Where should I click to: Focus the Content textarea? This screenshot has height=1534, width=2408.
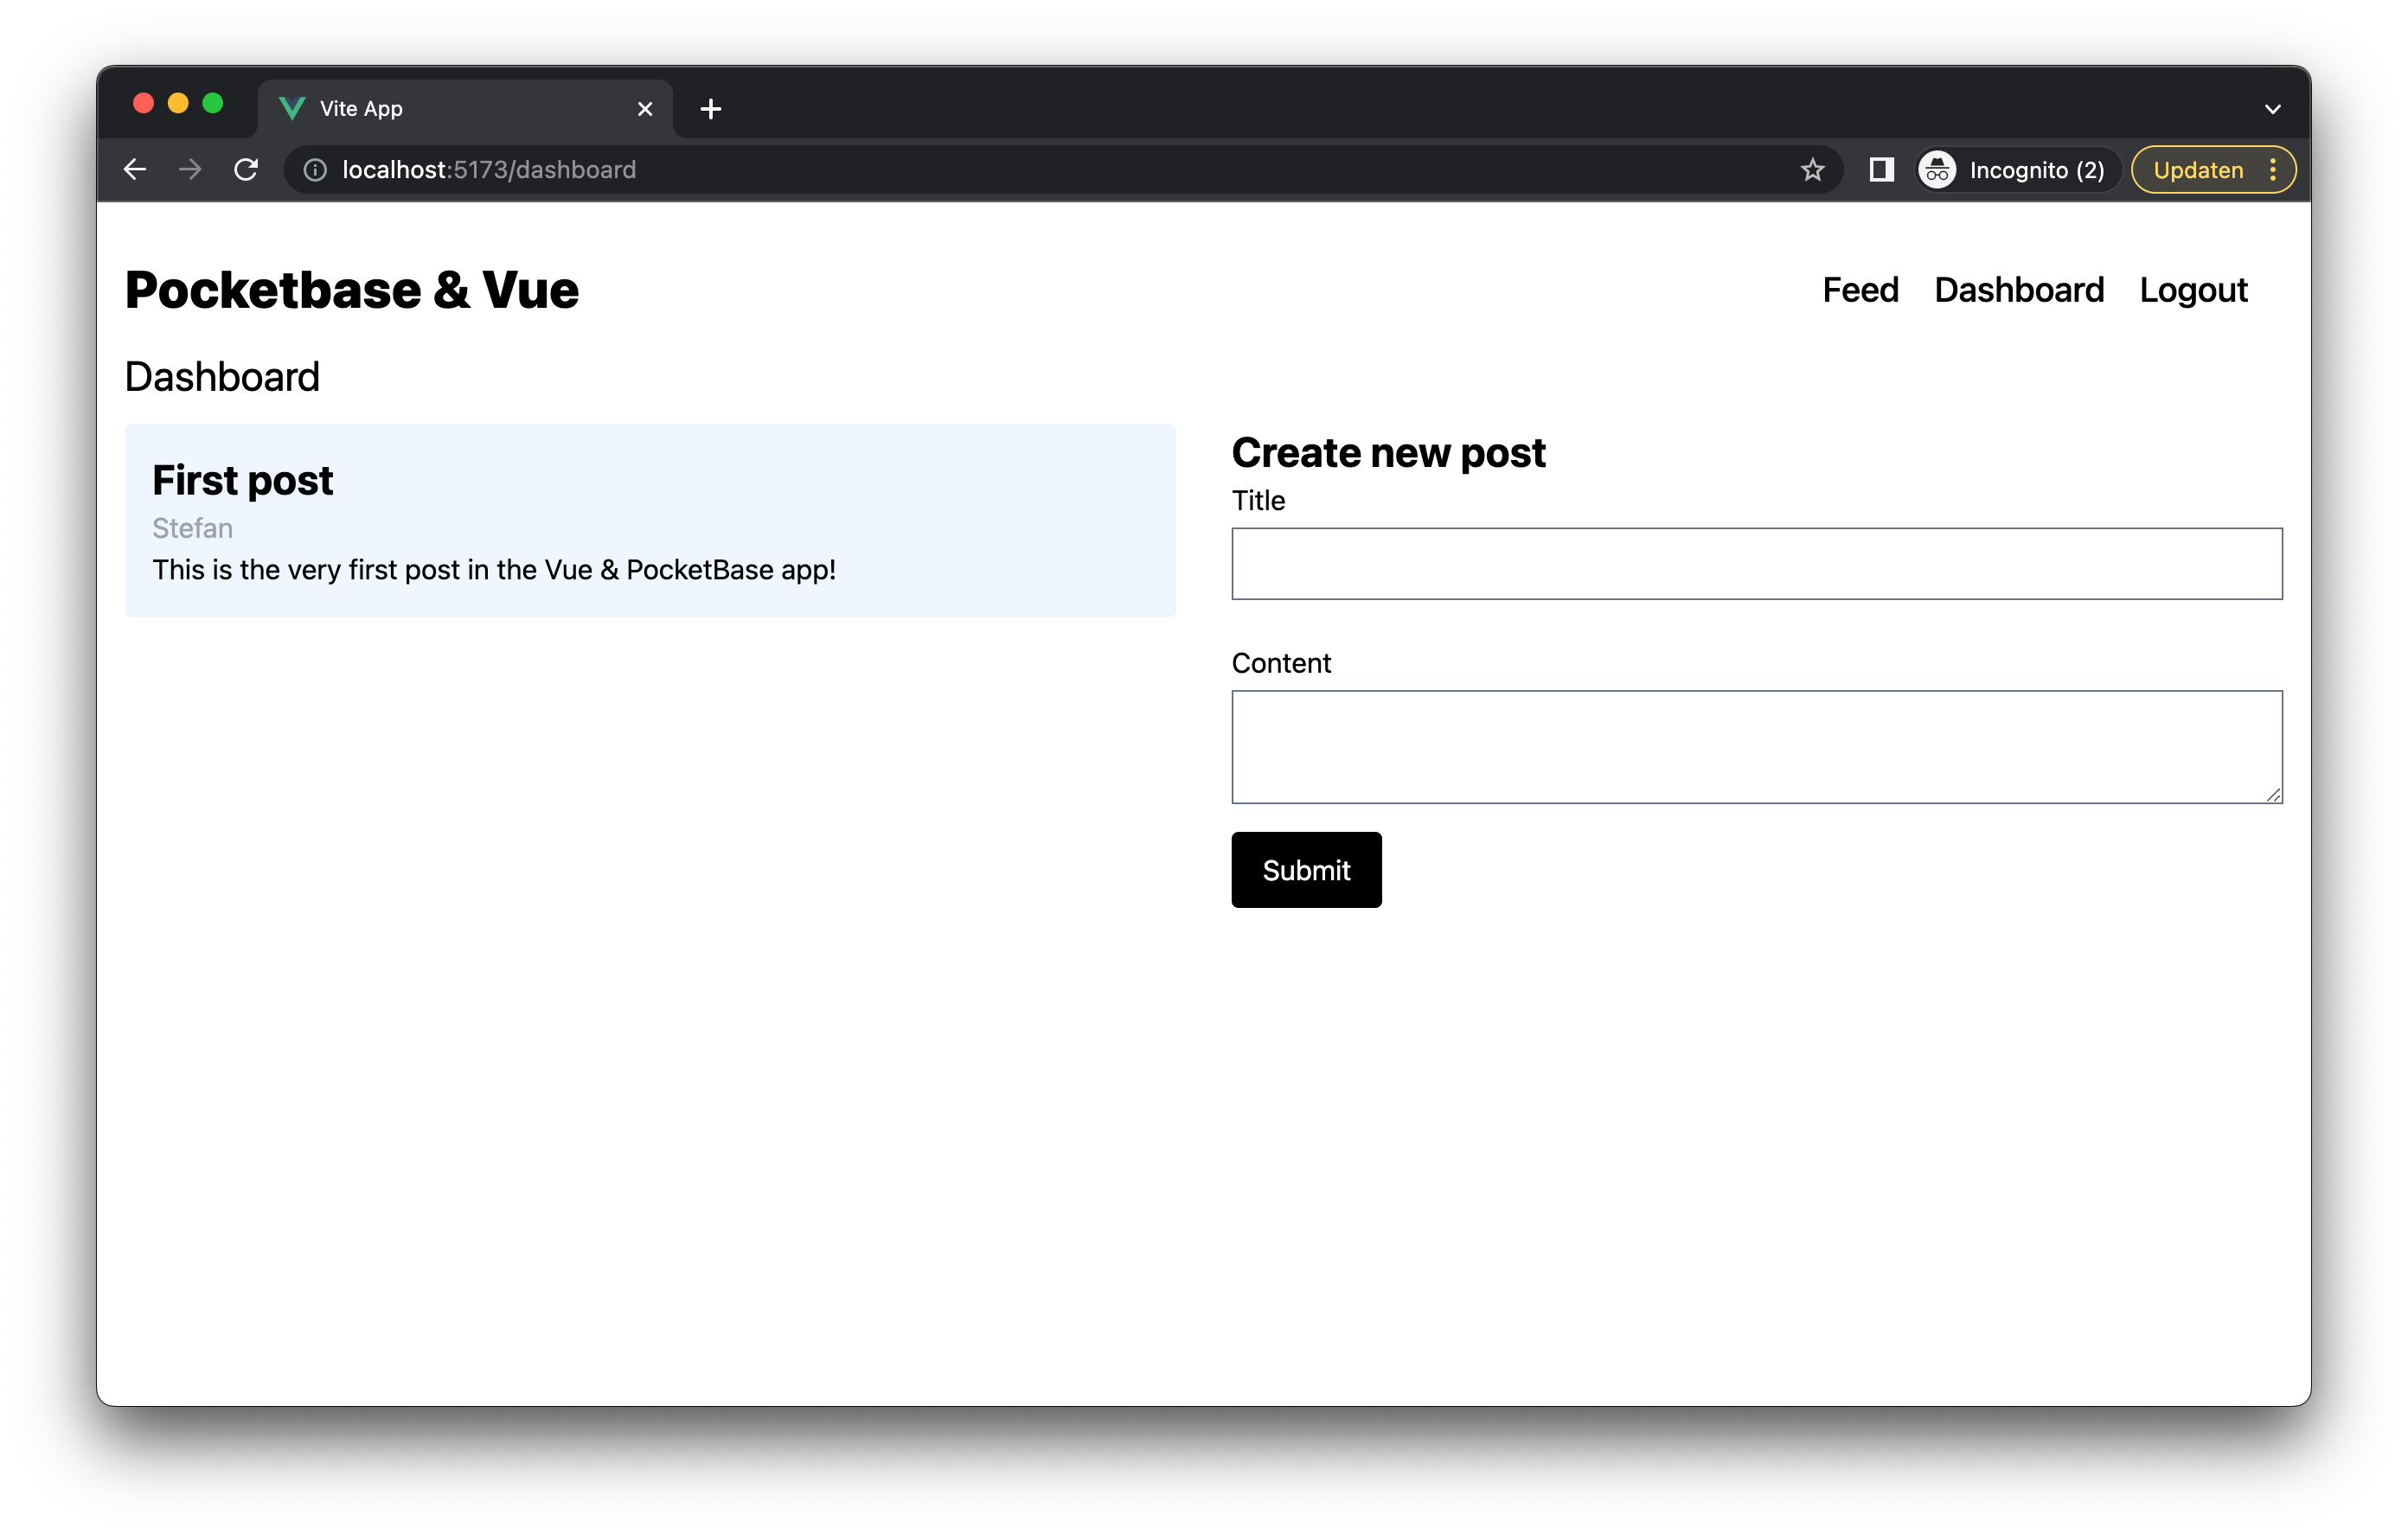(1757, 747)
